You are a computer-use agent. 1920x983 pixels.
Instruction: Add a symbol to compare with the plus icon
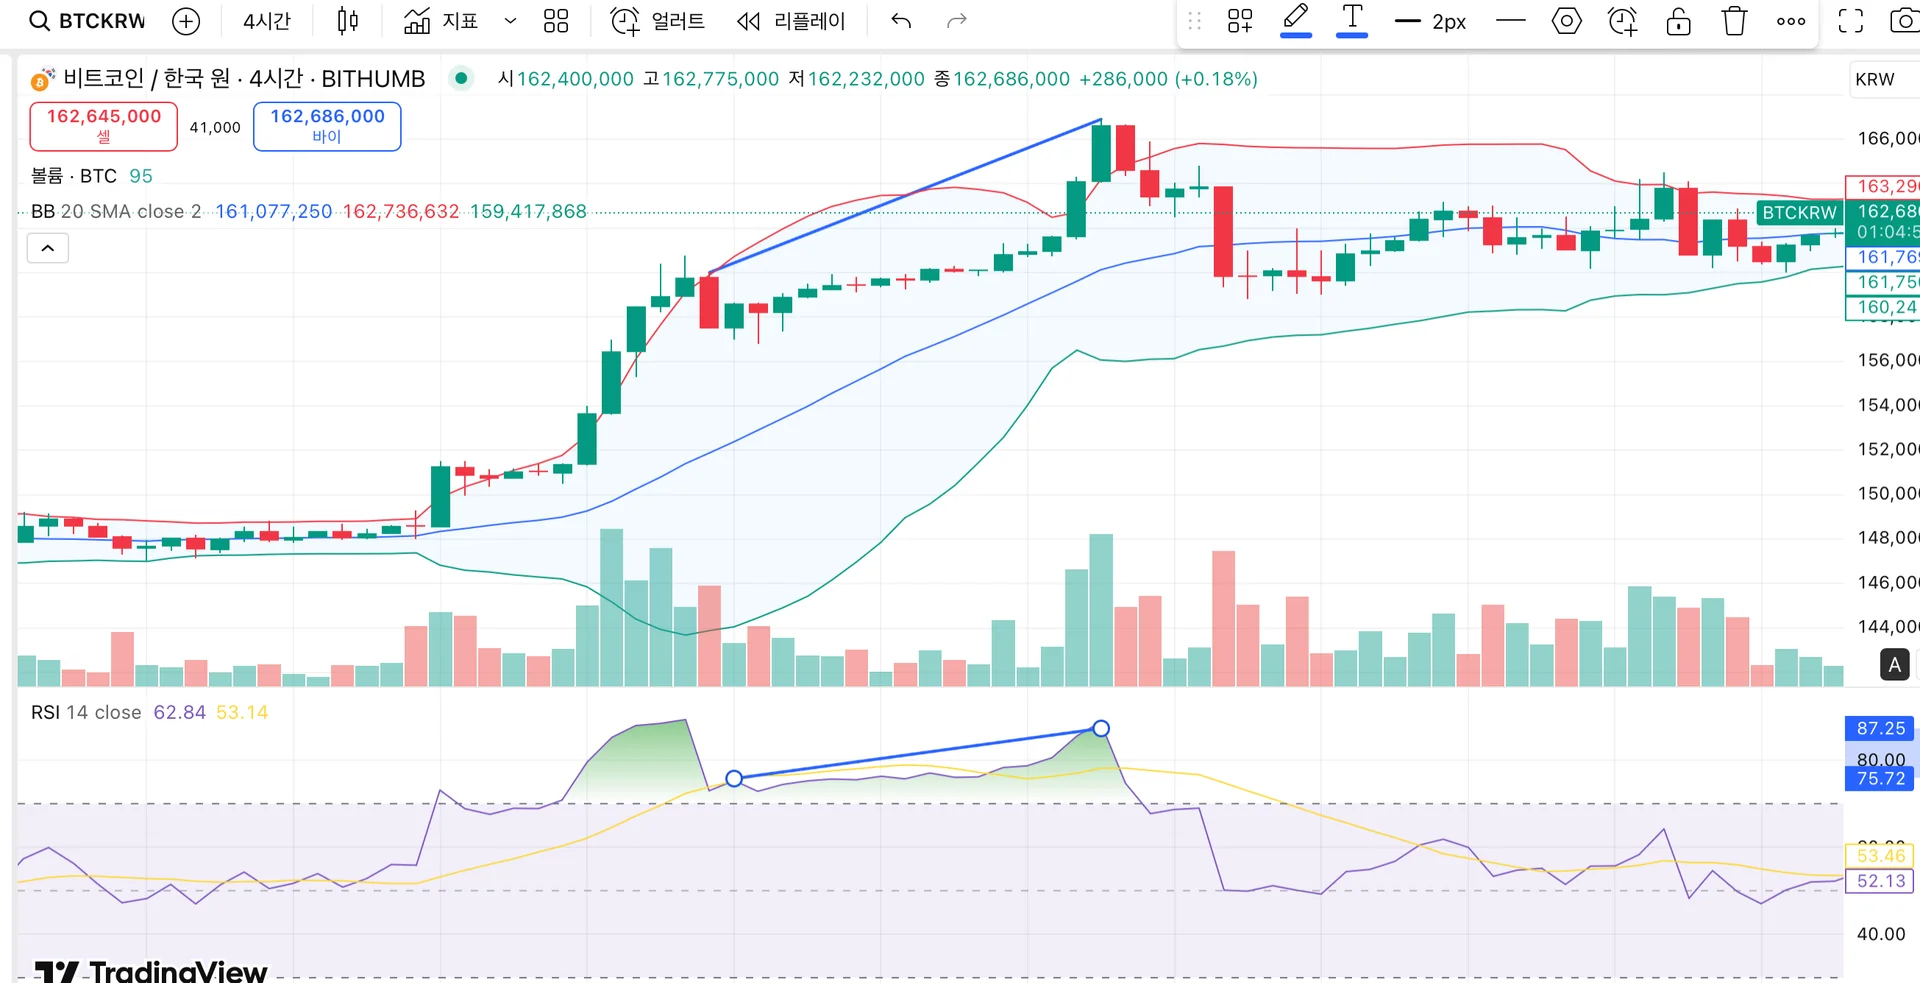(186, 21)
